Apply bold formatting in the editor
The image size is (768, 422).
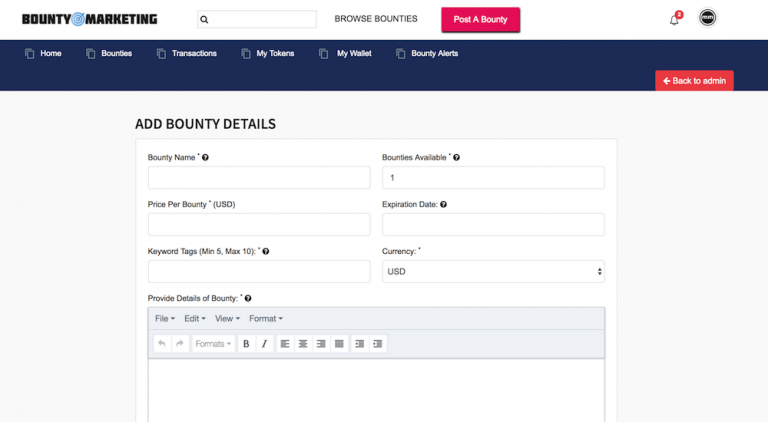tap(246, 344)
